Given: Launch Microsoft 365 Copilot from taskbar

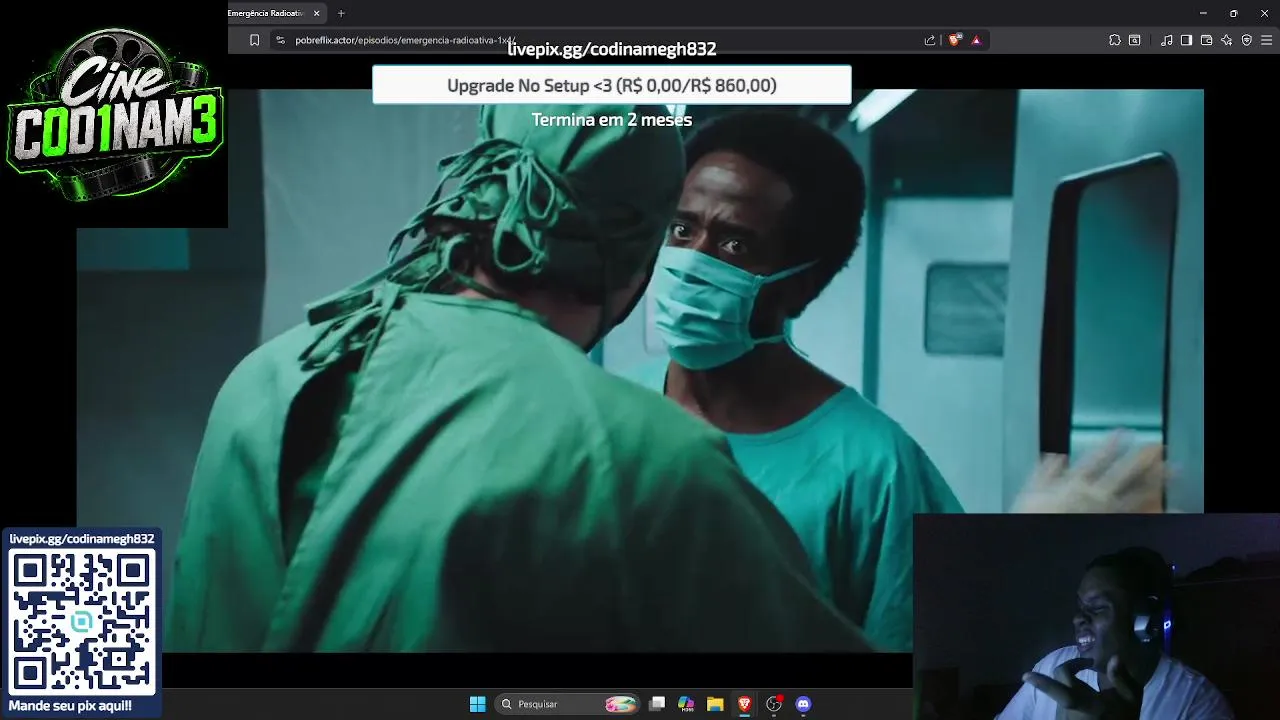Looking at the screenshot, I should coord(686,704).
